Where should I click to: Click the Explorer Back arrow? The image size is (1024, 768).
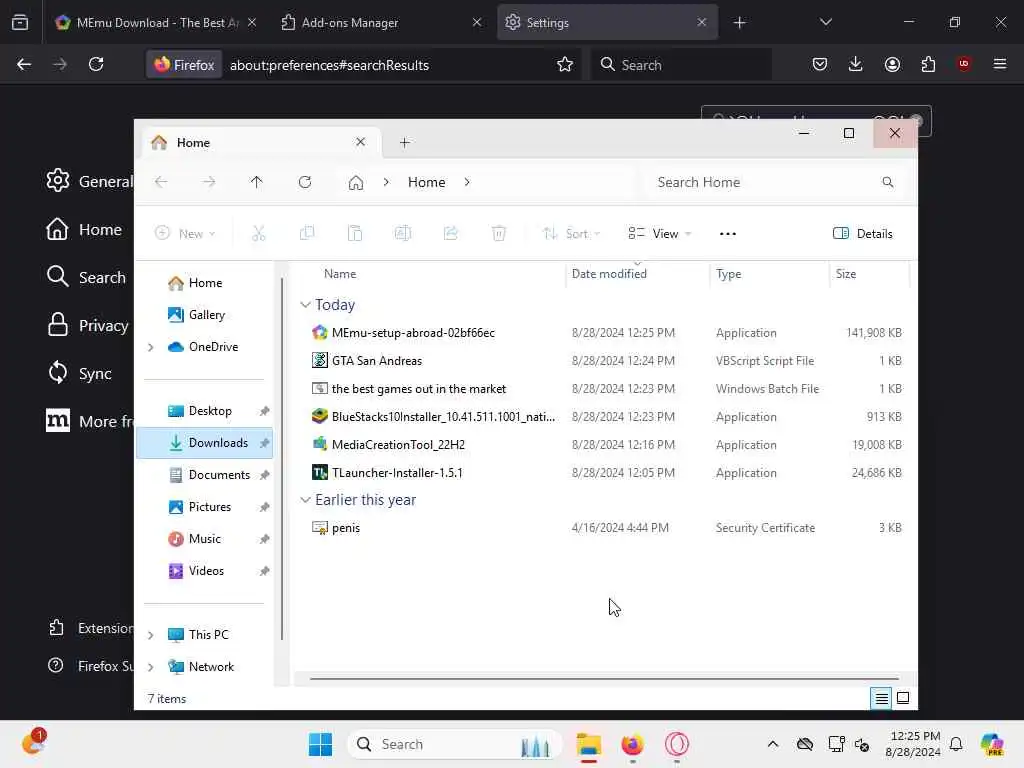[161, 182]
